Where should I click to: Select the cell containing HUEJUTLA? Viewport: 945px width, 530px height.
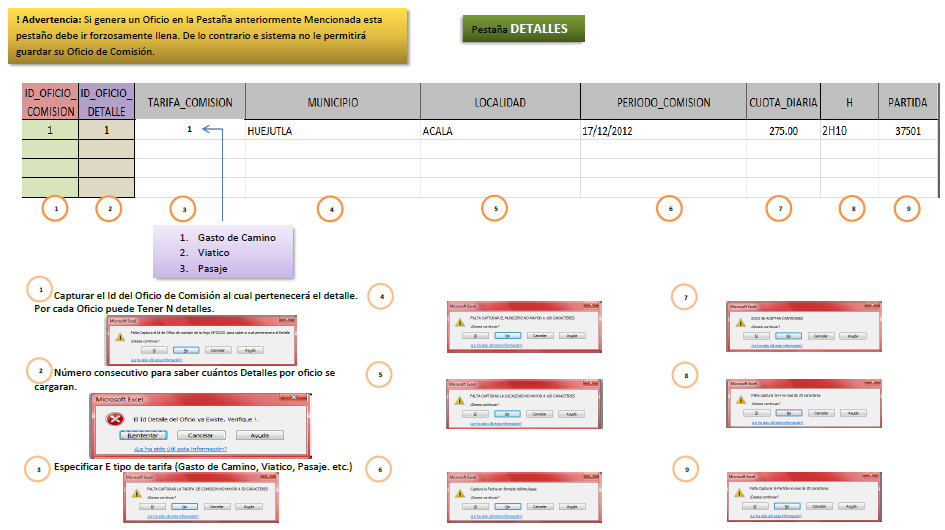(332, 131)
